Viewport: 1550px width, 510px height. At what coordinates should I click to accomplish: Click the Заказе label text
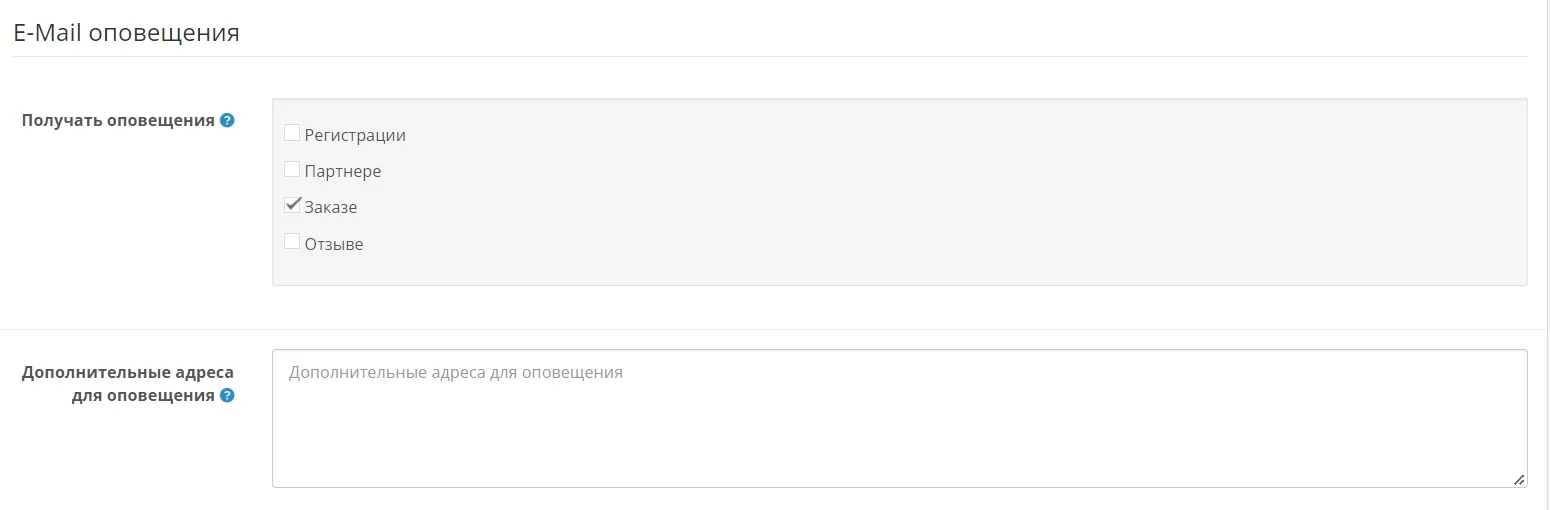[x=331, y=207]
